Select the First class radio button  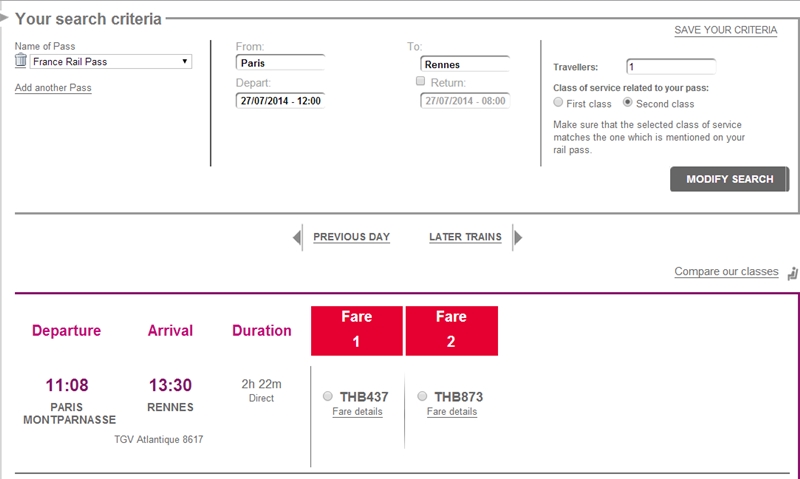point(558,103)
